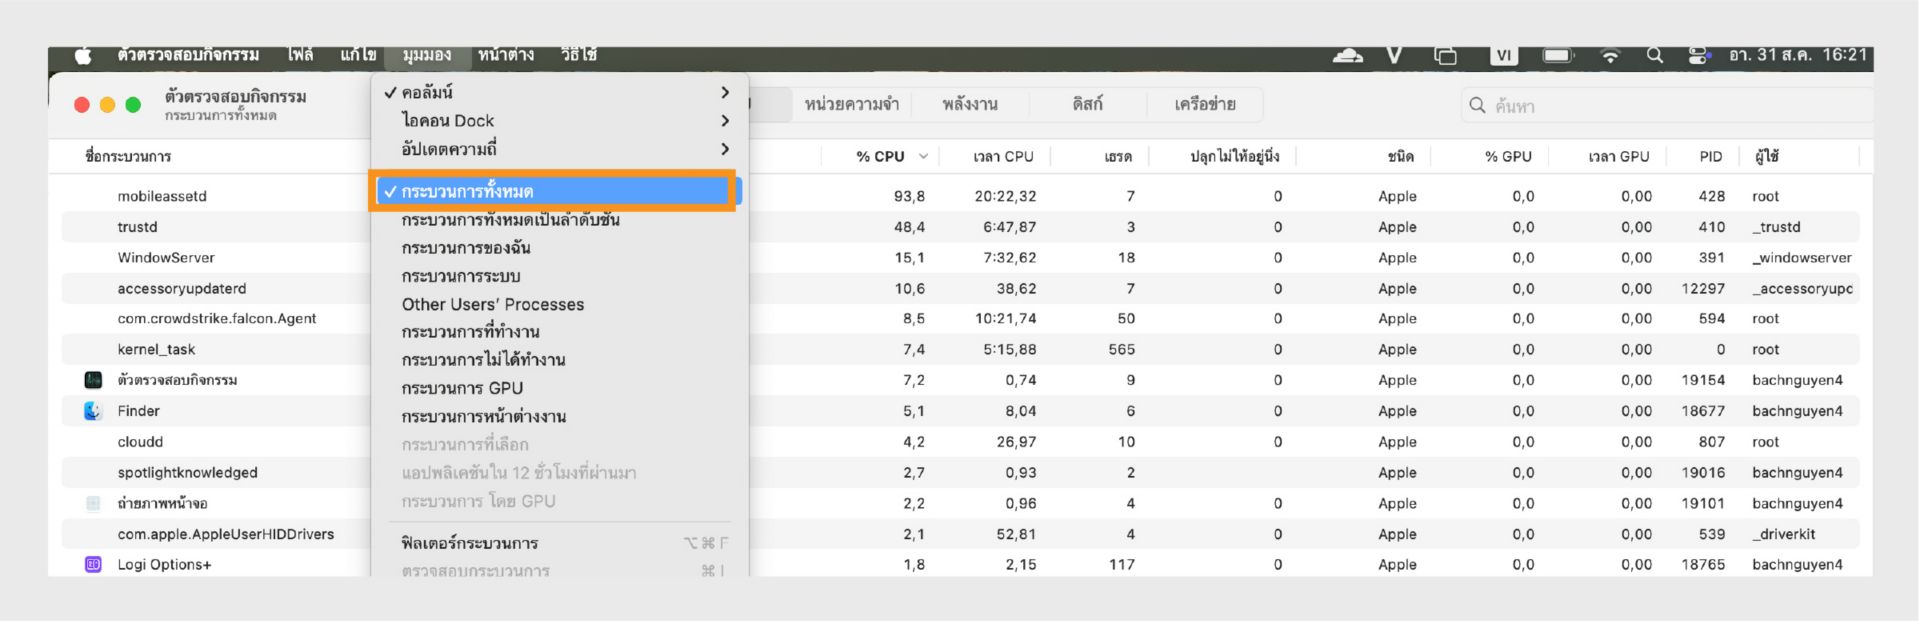Click CPU time value 20:22,32
This screenshot has width=1920, height=621.
1005,196
